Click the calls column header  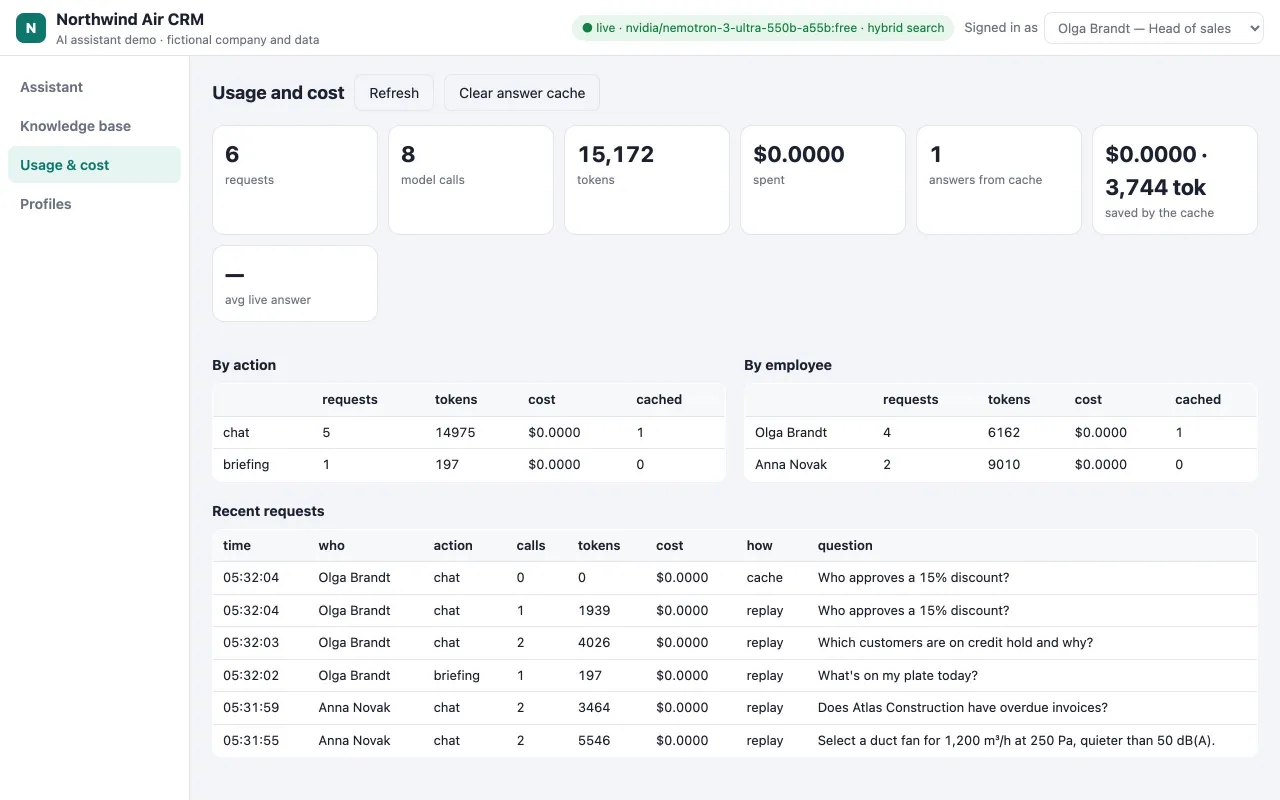coord(531,545)
